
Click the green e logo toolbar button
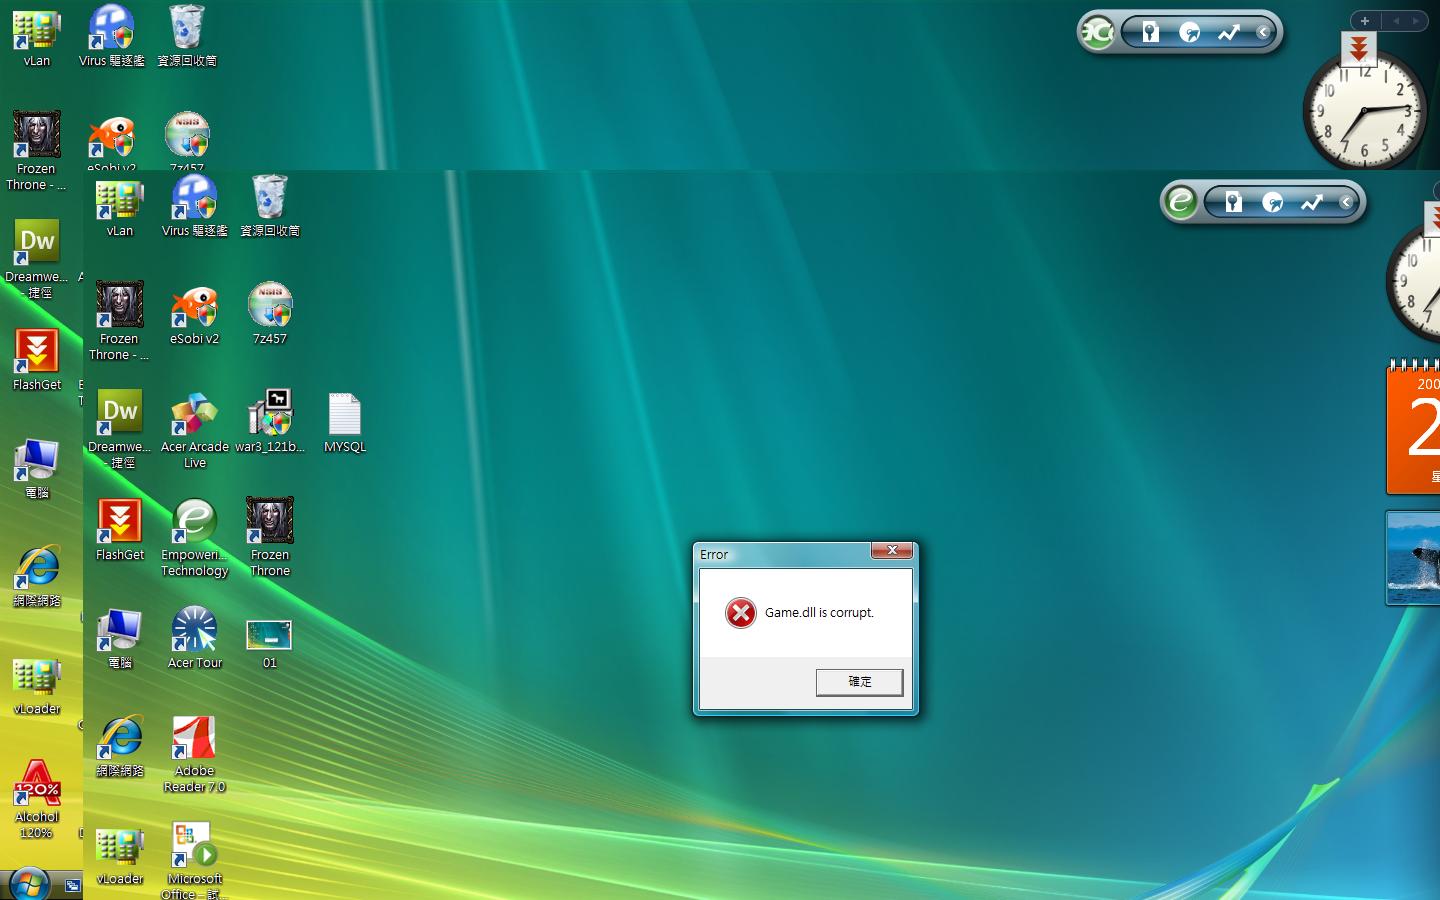point(1180,203)
